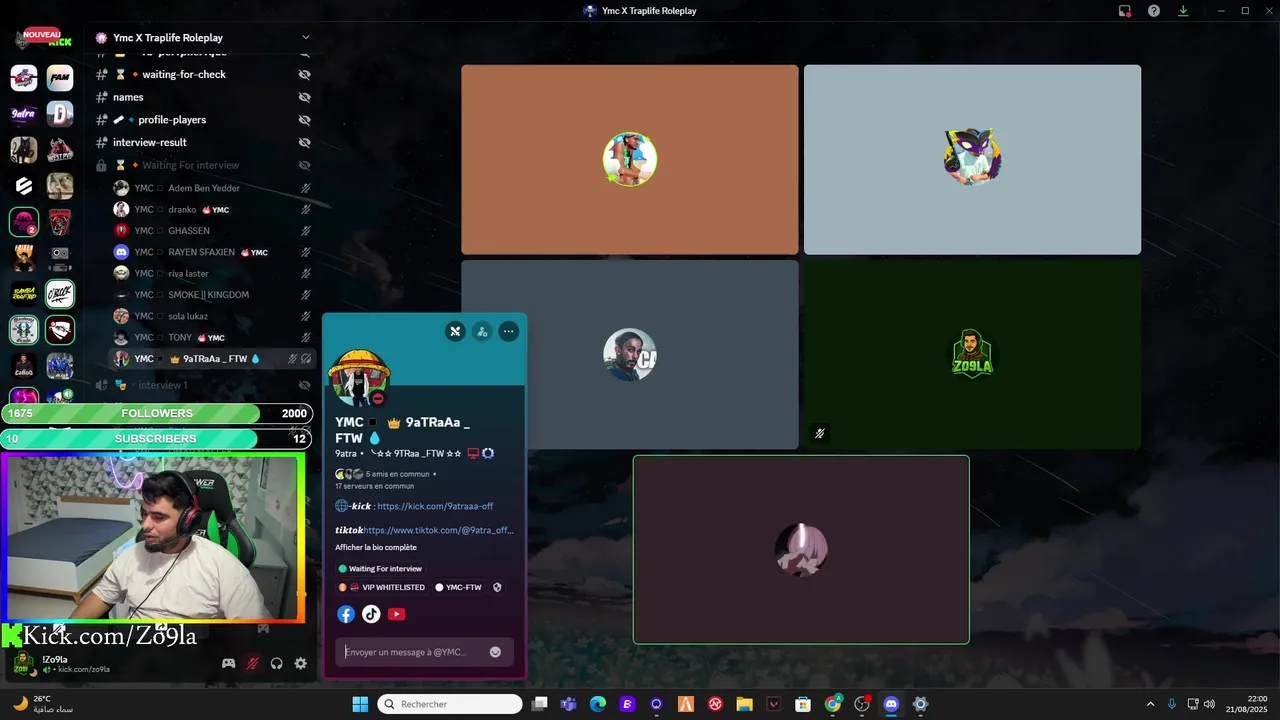Open profile-players channel
This screenshot has width=1280, height=720.
click(203, 120)
